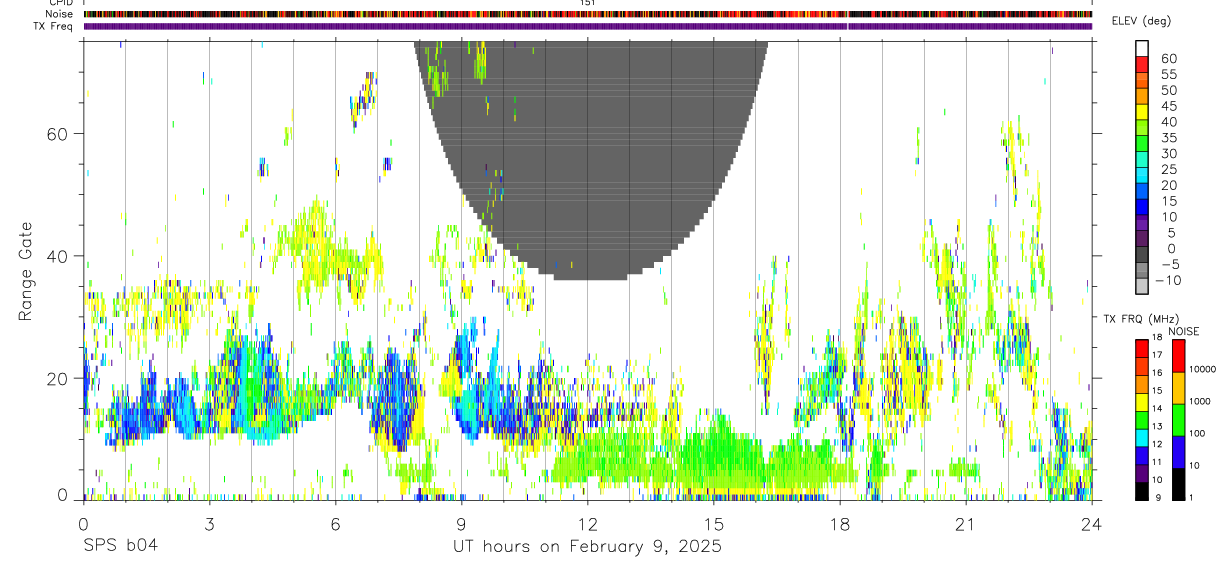Click x-axis tick label '24'
The width and height of the screenshot is (1228, 567).
tap(1092, 523)
